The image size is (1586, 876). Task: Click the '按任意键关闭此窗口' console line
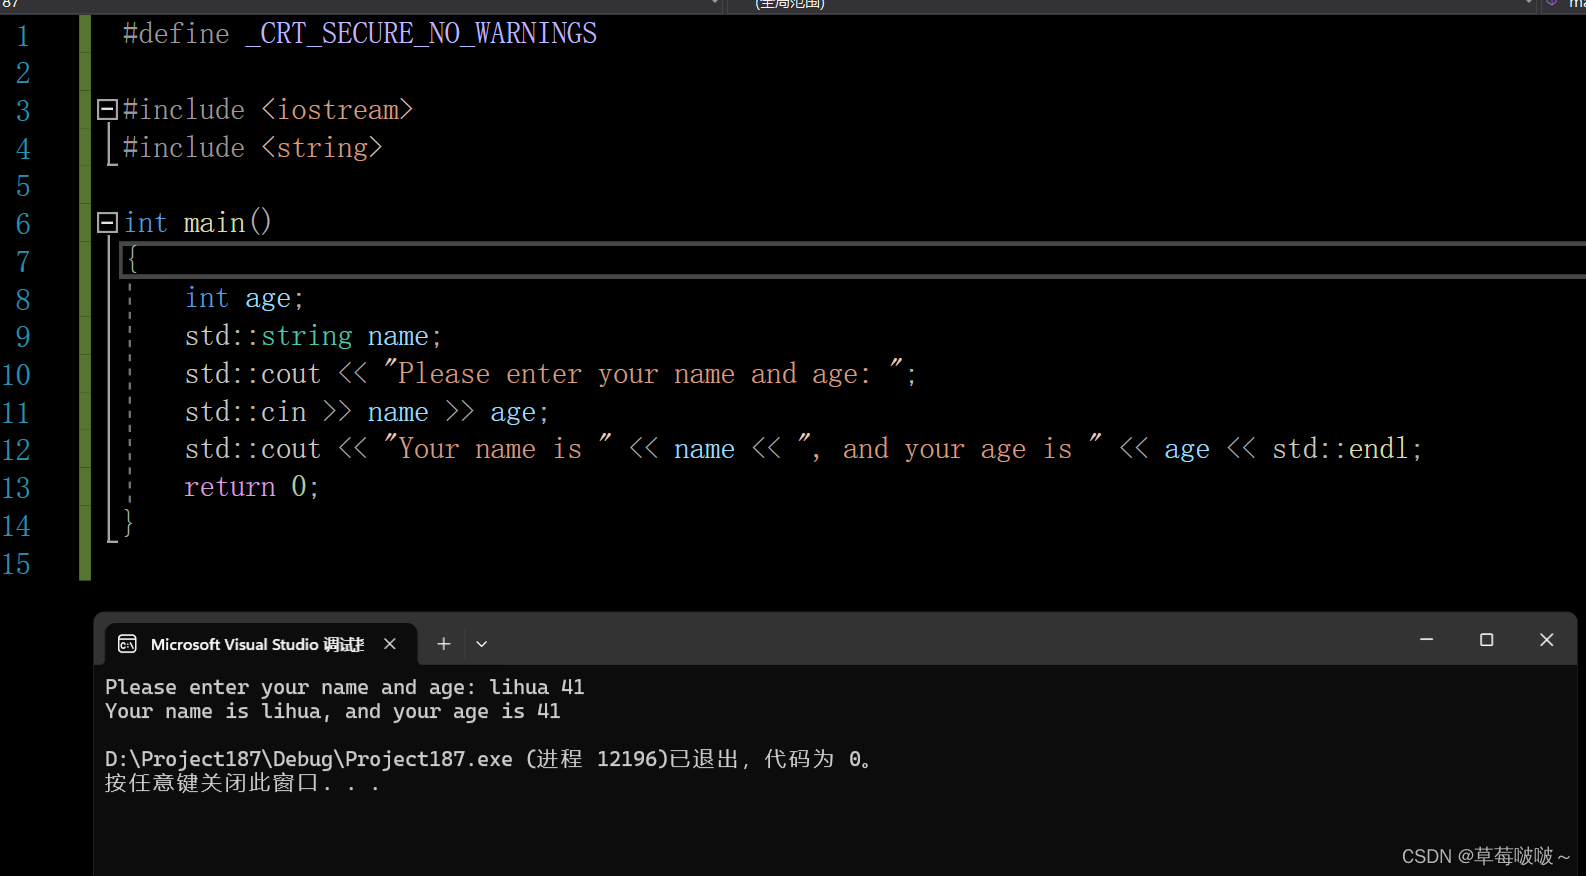point(243,783)
